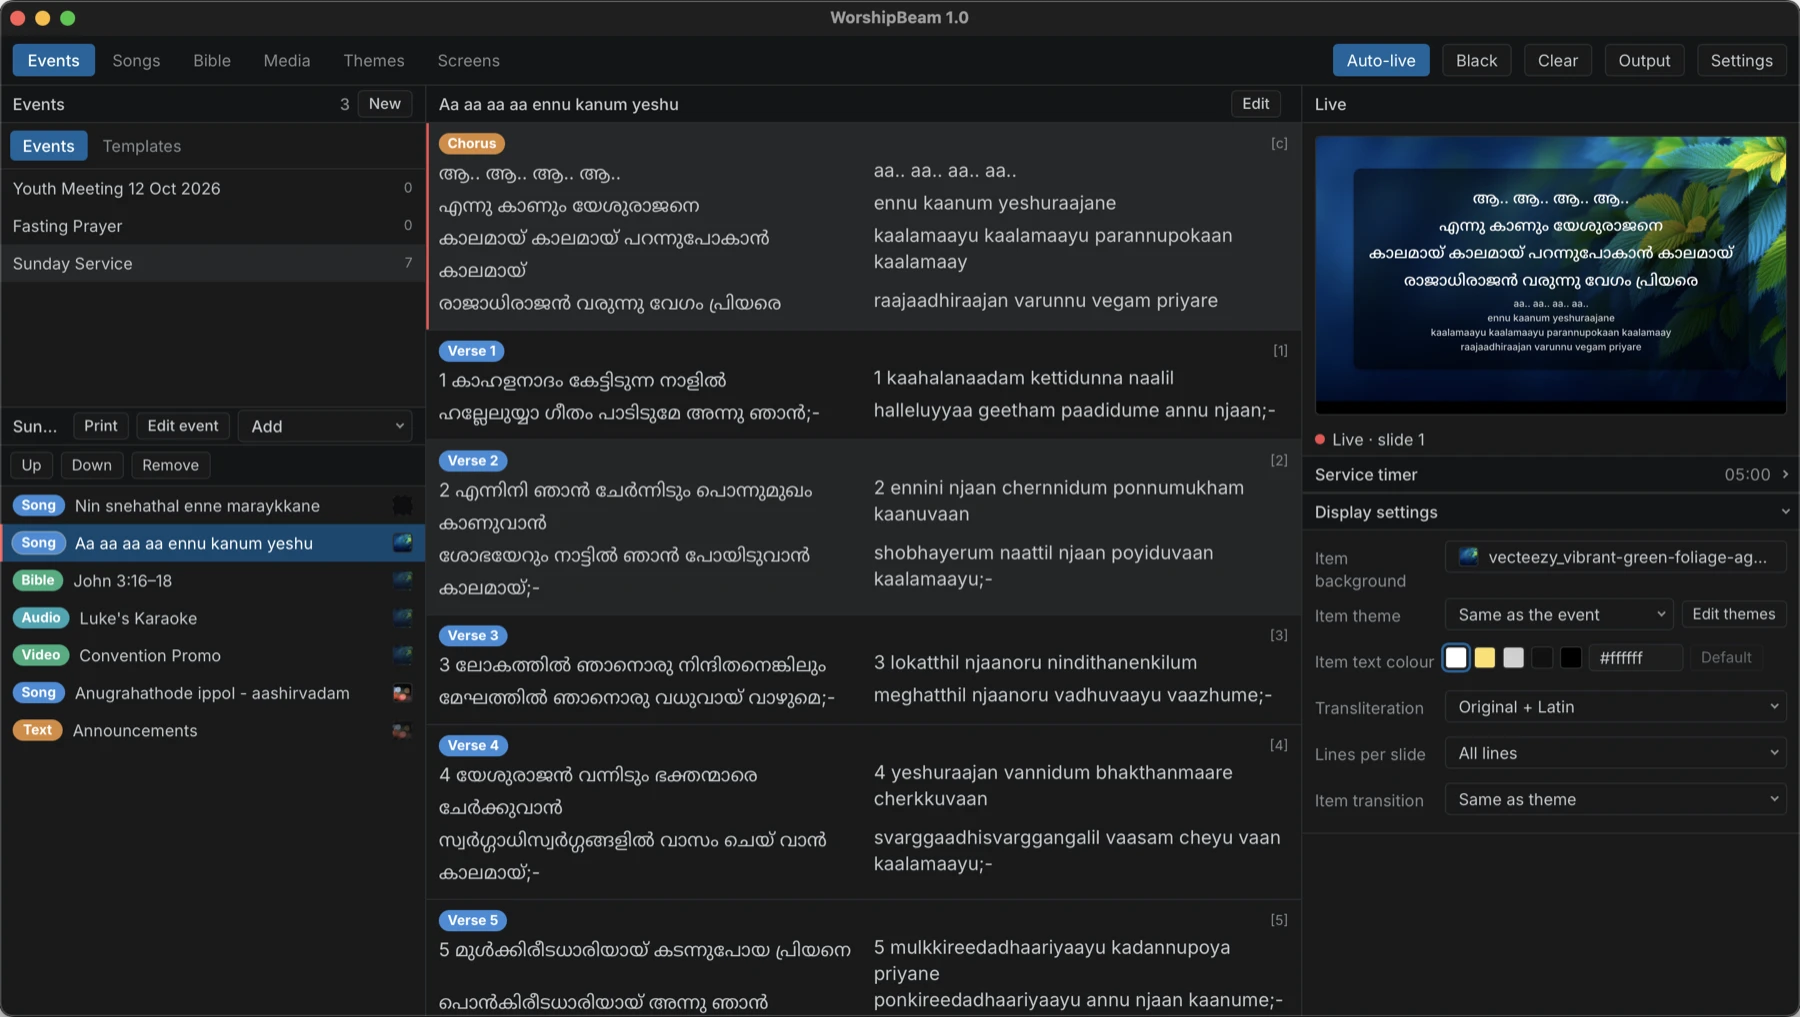Click the Bible badge of John 3:16–18
Viewport: 1800px width, 1017px height.
[38, 580]
